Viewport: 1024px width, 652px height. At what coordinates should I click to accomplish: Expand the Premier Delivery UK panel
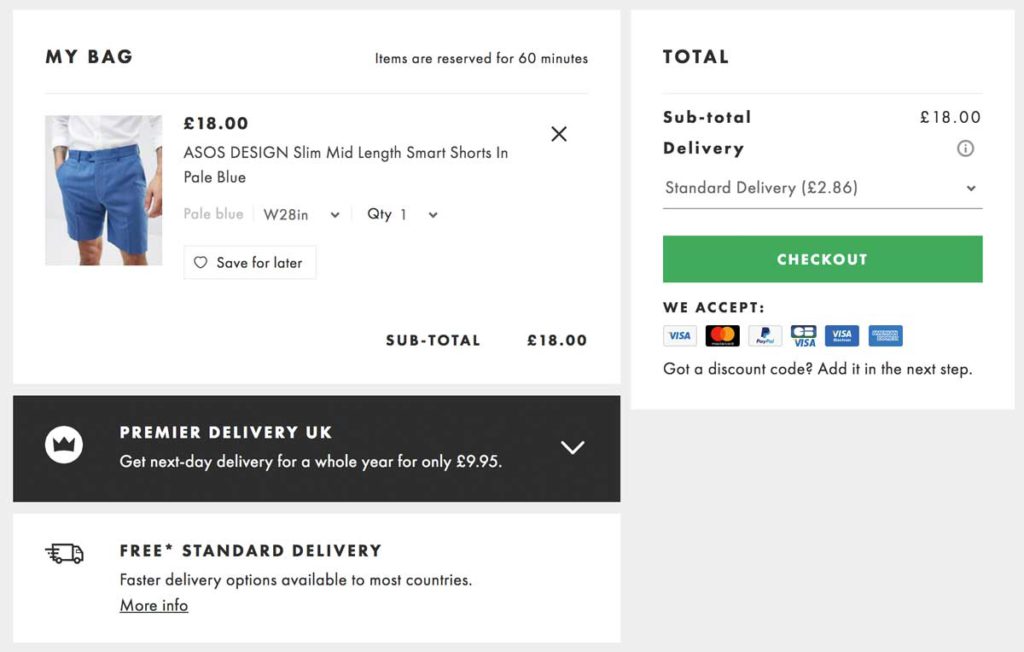coord(573,448)
